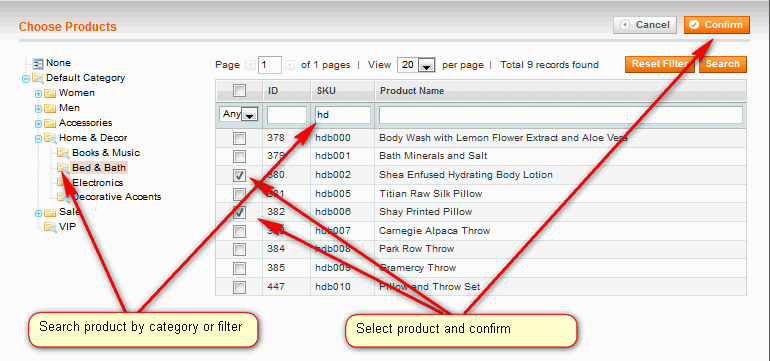Viewport: 770px width, 361px height.
Task: Sort by the ID column header
Action: tap(273, 91)
